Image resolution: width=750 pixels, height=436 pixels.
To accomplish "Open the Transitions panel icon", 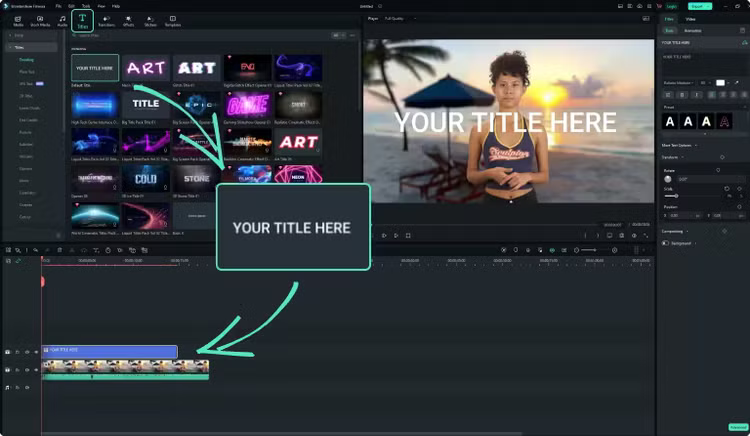I will (107, 19).
